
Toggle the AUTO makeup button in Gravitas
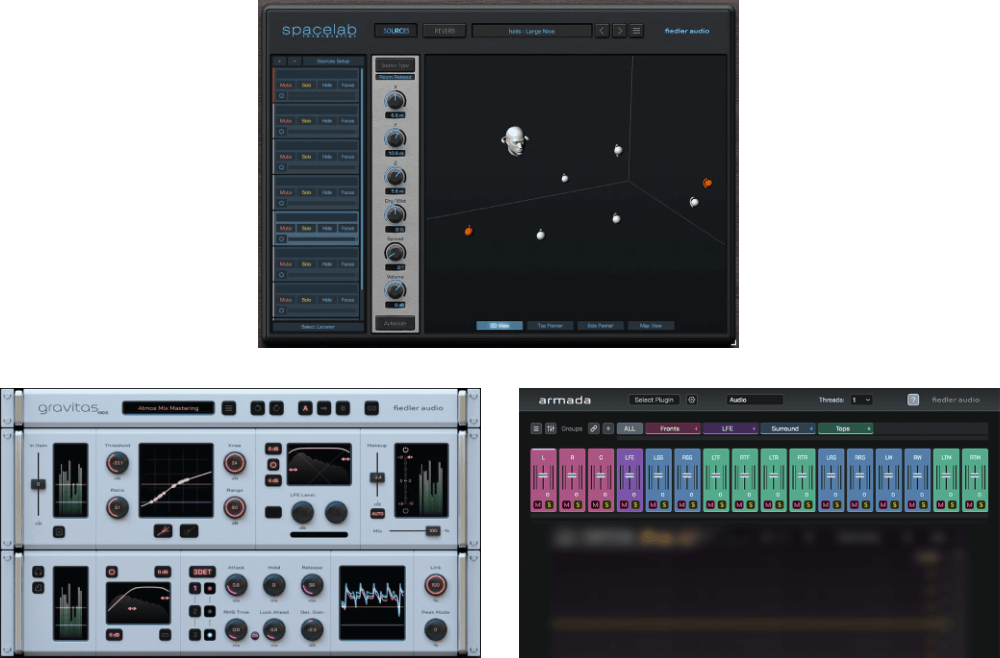377,513
